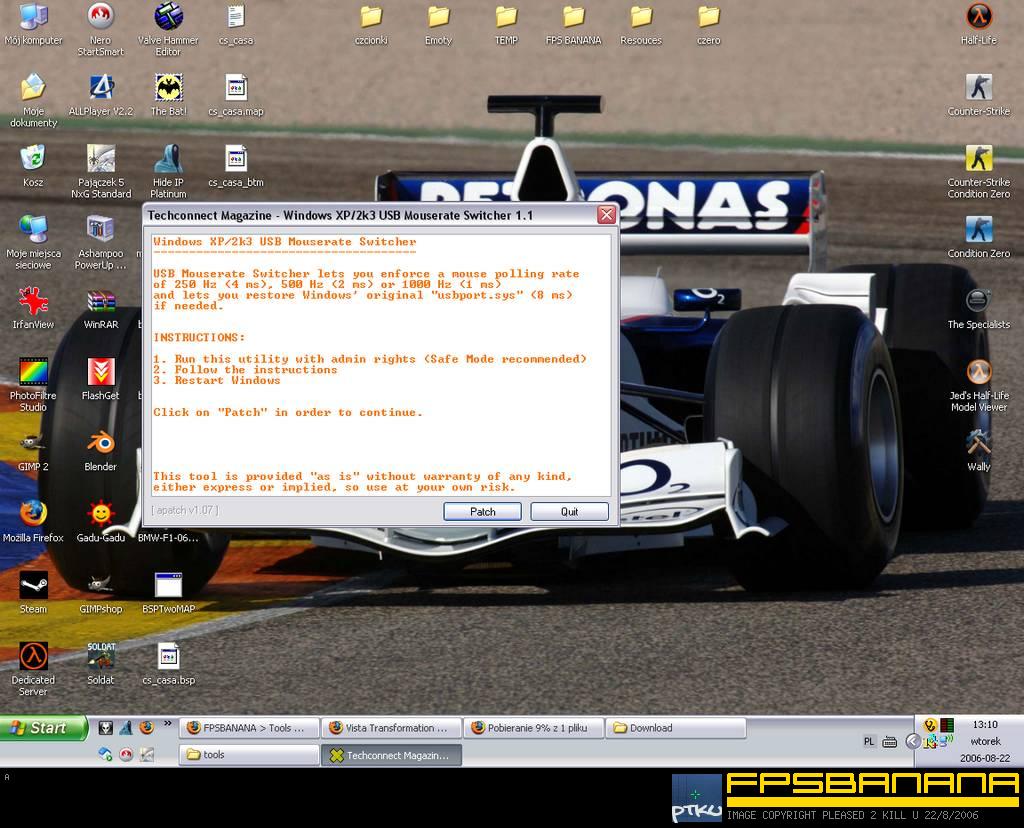1024x828 pixels.
Task: Open the czcionki folder
Action: point(371,25)
